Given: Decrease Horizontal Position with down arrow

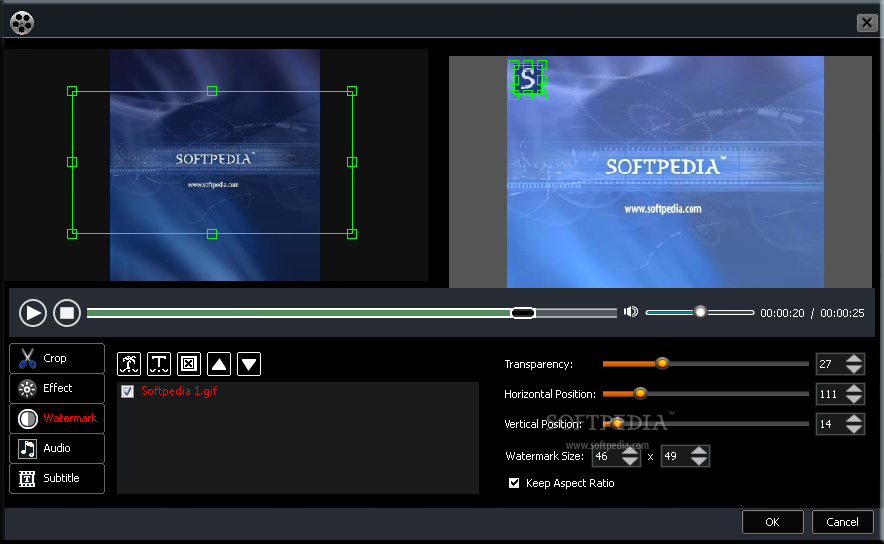Looking at the screenshot, I should pyautogui.click(x=854, y=399).
